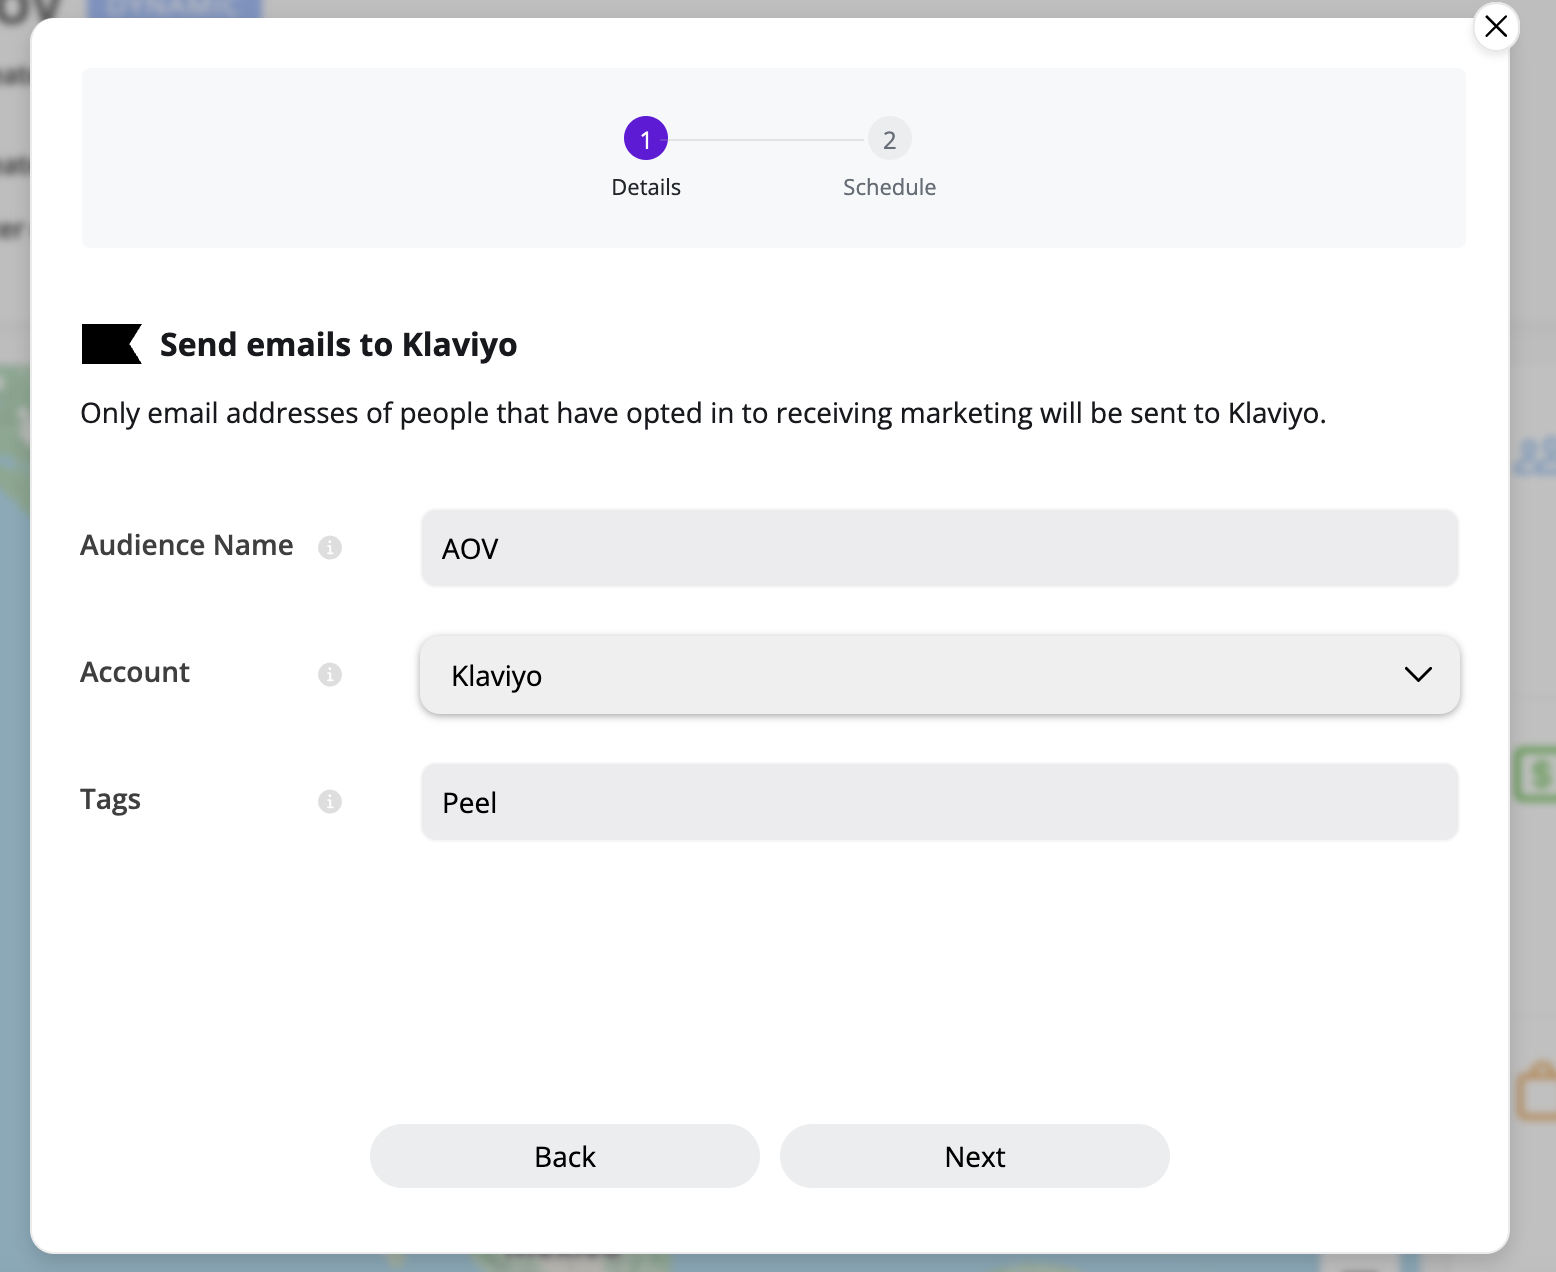This screenshot has width=1556, height=1272.
Task: Focus the Audience Name field with AOV
Action: (939, 548)
